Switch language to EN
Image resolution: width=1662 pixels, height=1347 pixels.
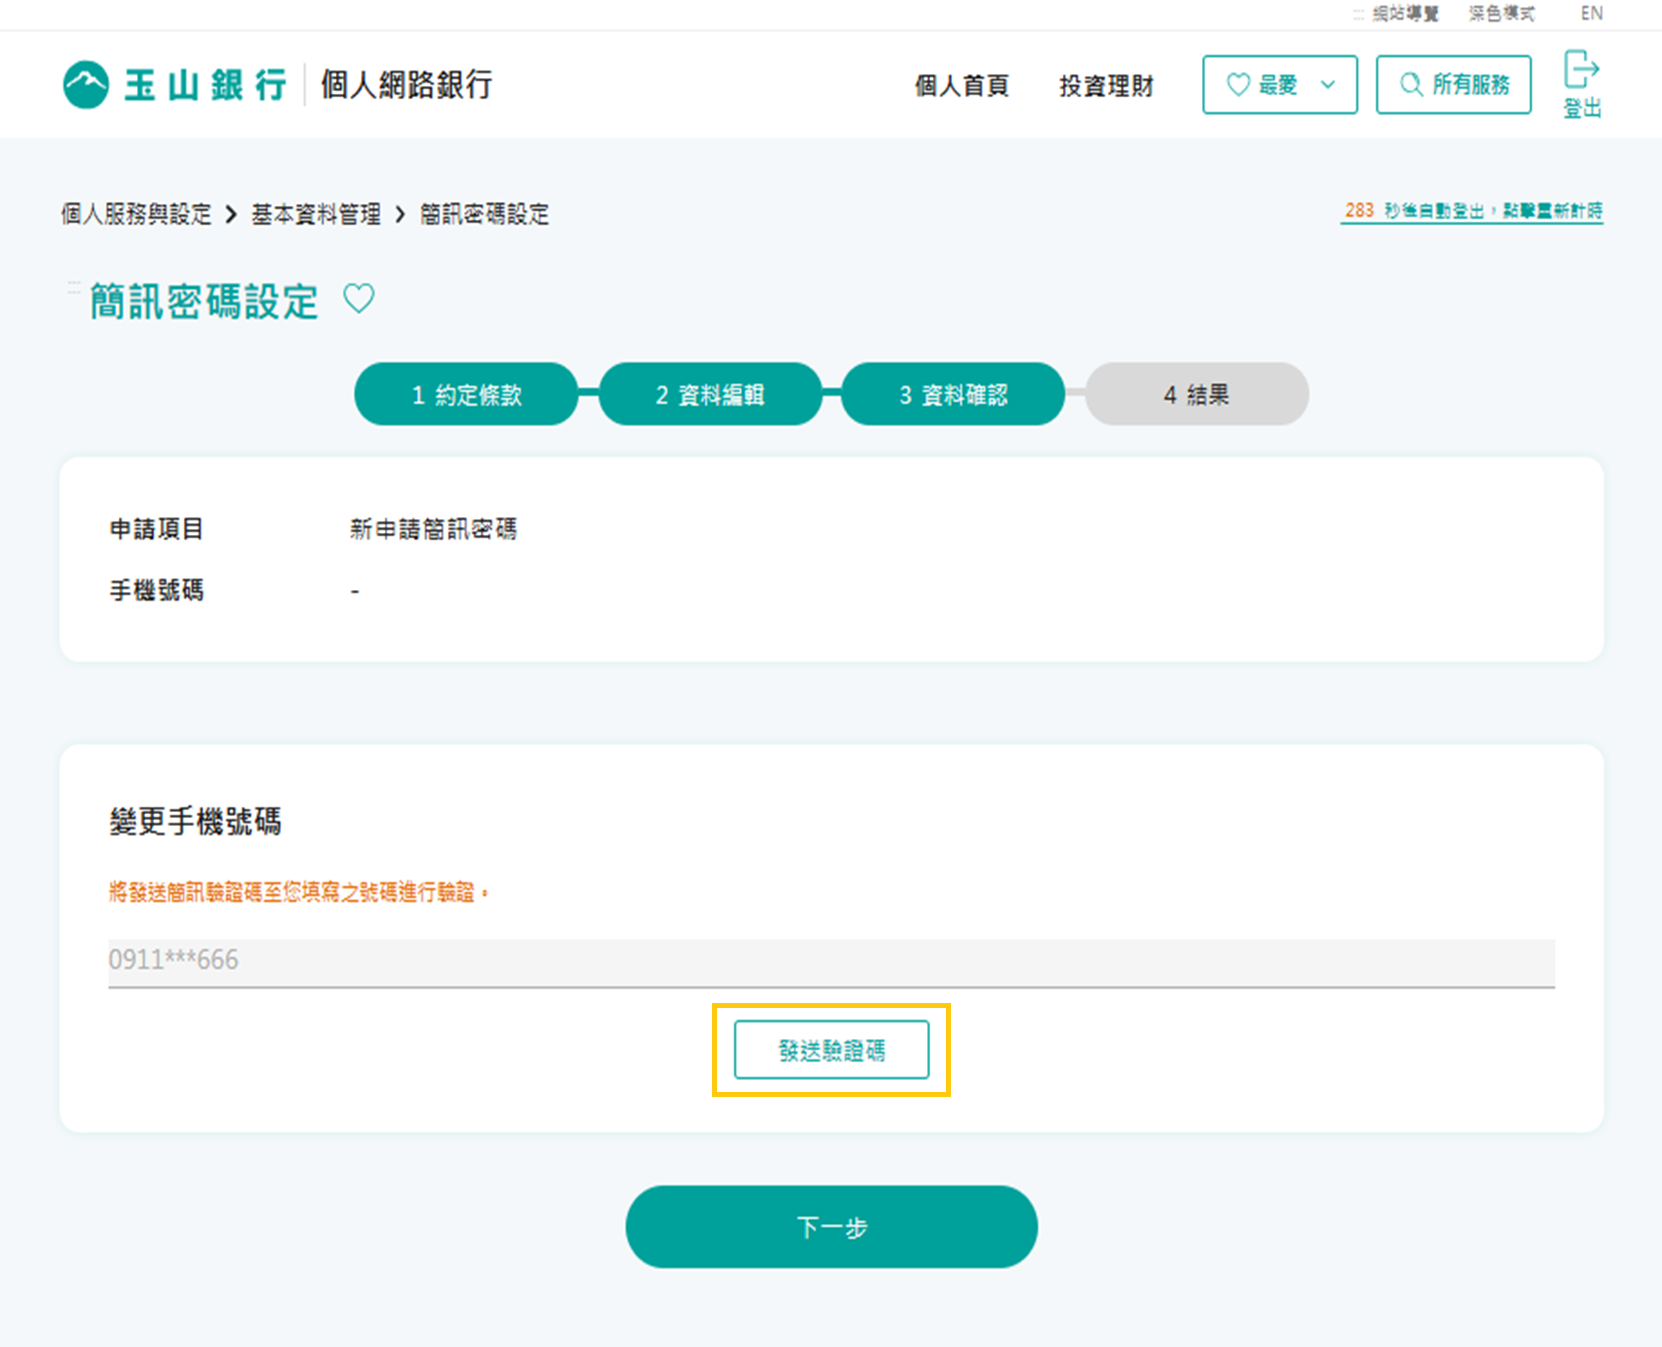coord(1592,13)
